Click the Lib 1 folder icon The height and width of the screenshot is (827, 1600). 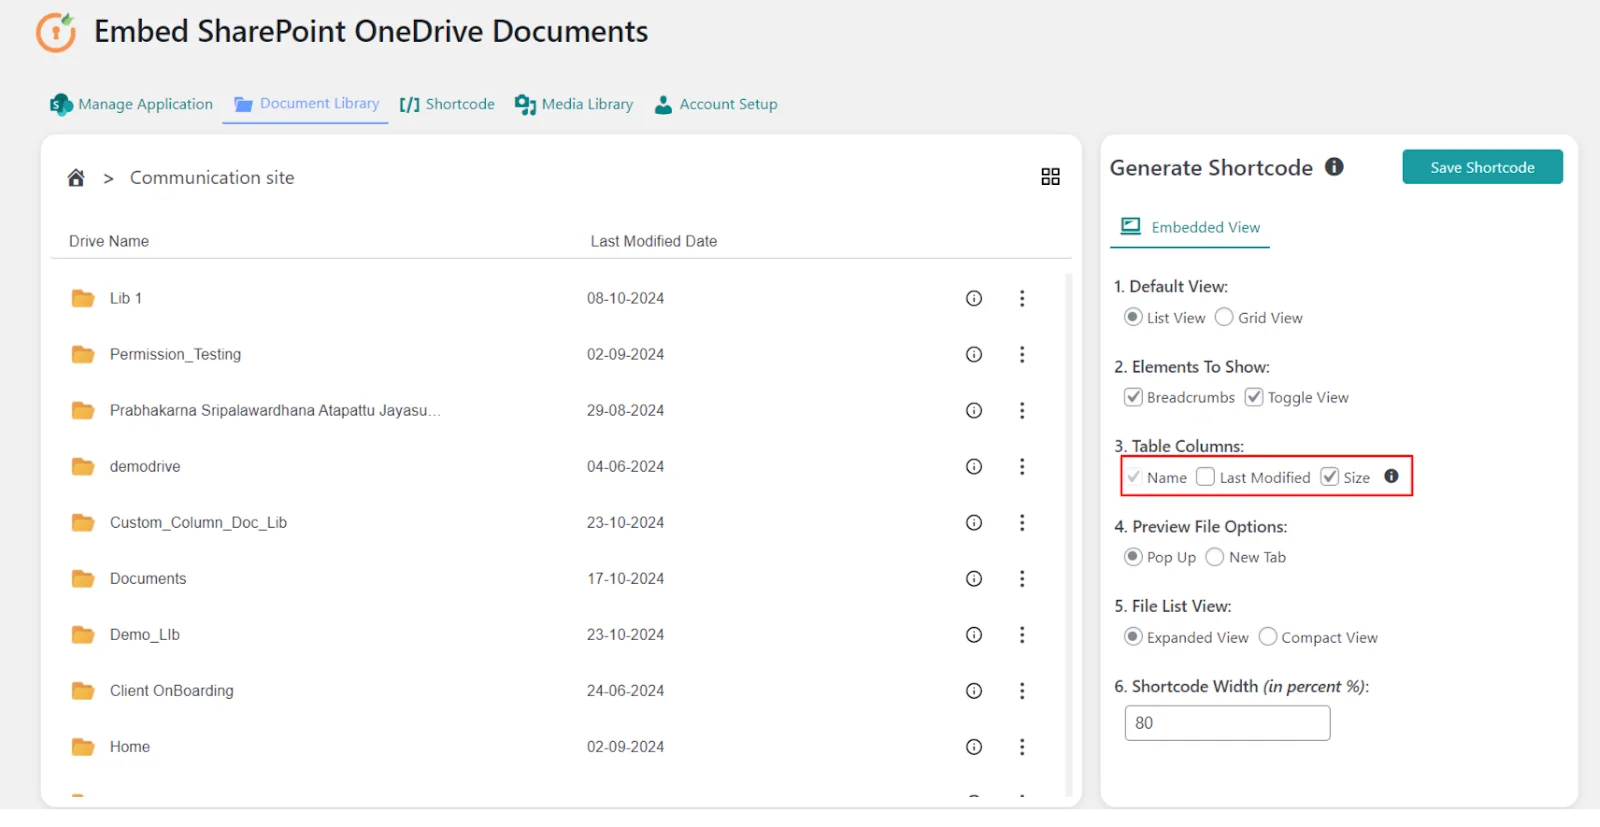coord(83,298)
